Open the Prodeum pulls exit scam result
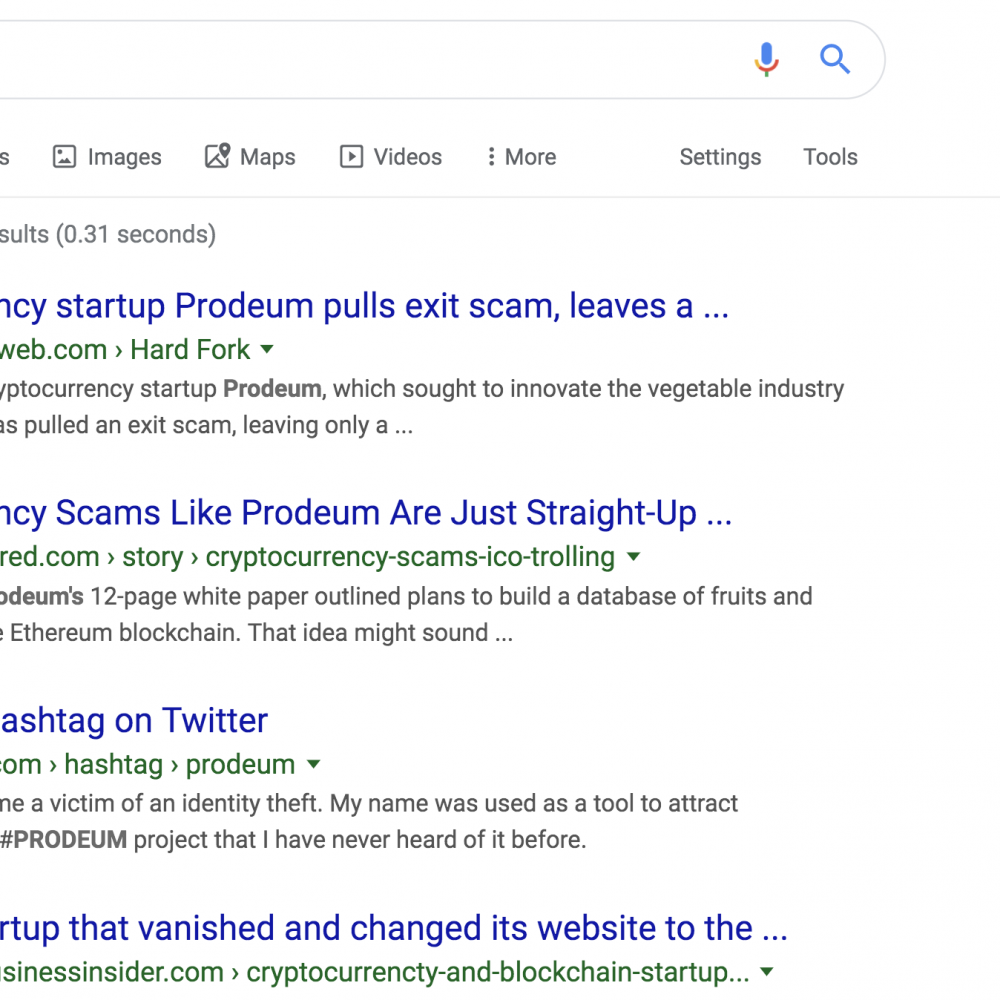The image size is (1000, 1000). [364, 306]
